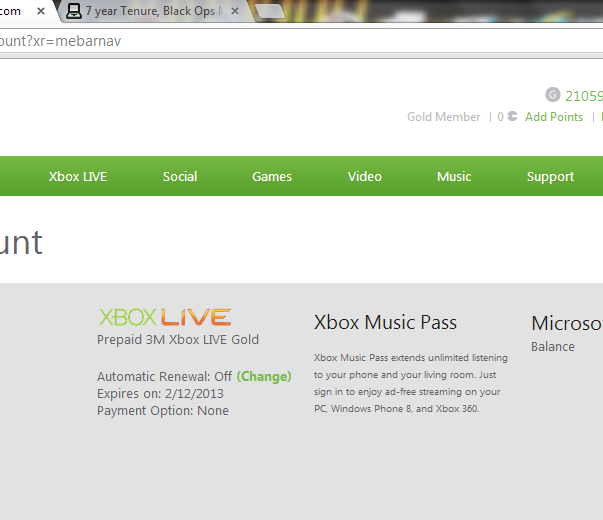The height and width of the screenshot is (520, 603).
Task: Click the address bar URL field
Action: [302, 41]
